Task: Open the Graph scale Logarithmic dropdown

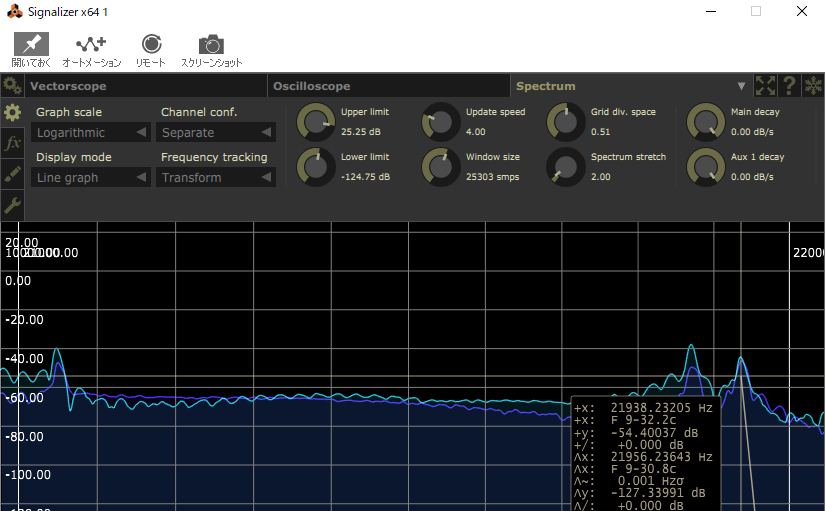Action: [x=91, y=133]
